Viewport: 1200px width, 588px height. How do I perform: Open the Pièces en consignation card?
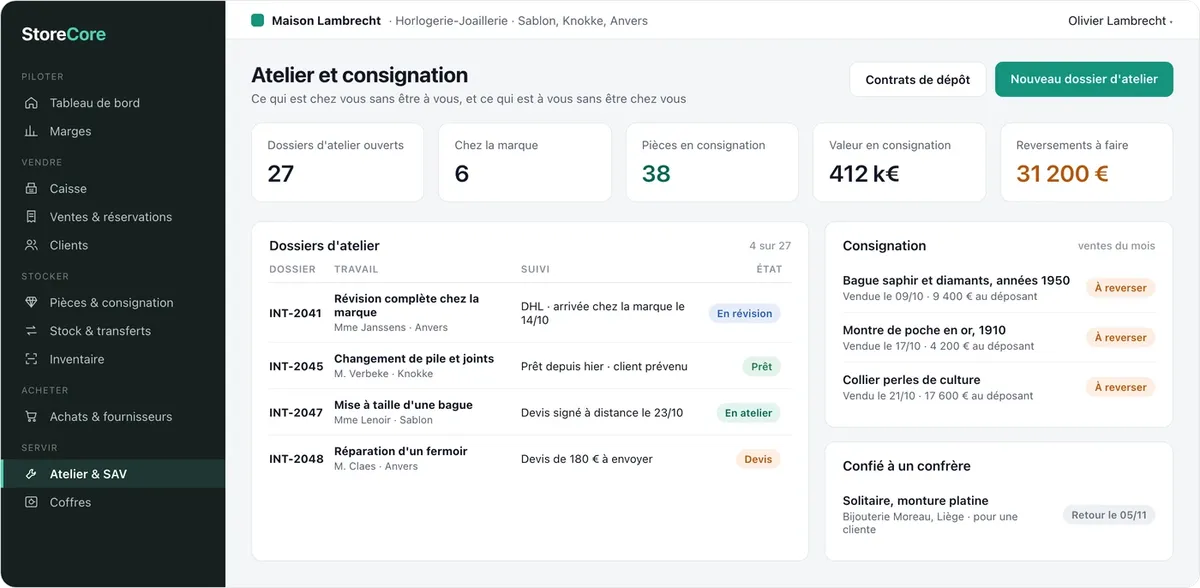(712, 162)
